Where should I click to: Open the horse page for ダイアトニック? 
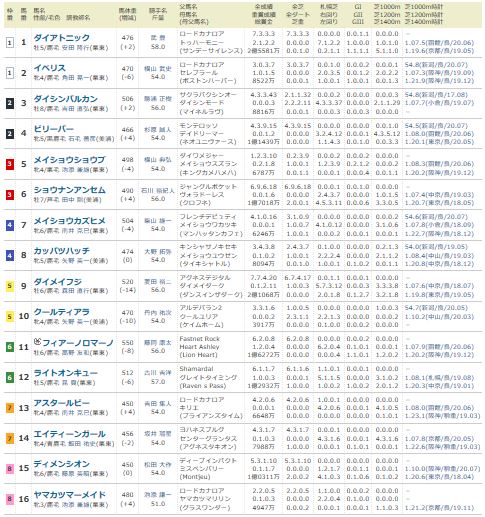click(x=62, y=37)
